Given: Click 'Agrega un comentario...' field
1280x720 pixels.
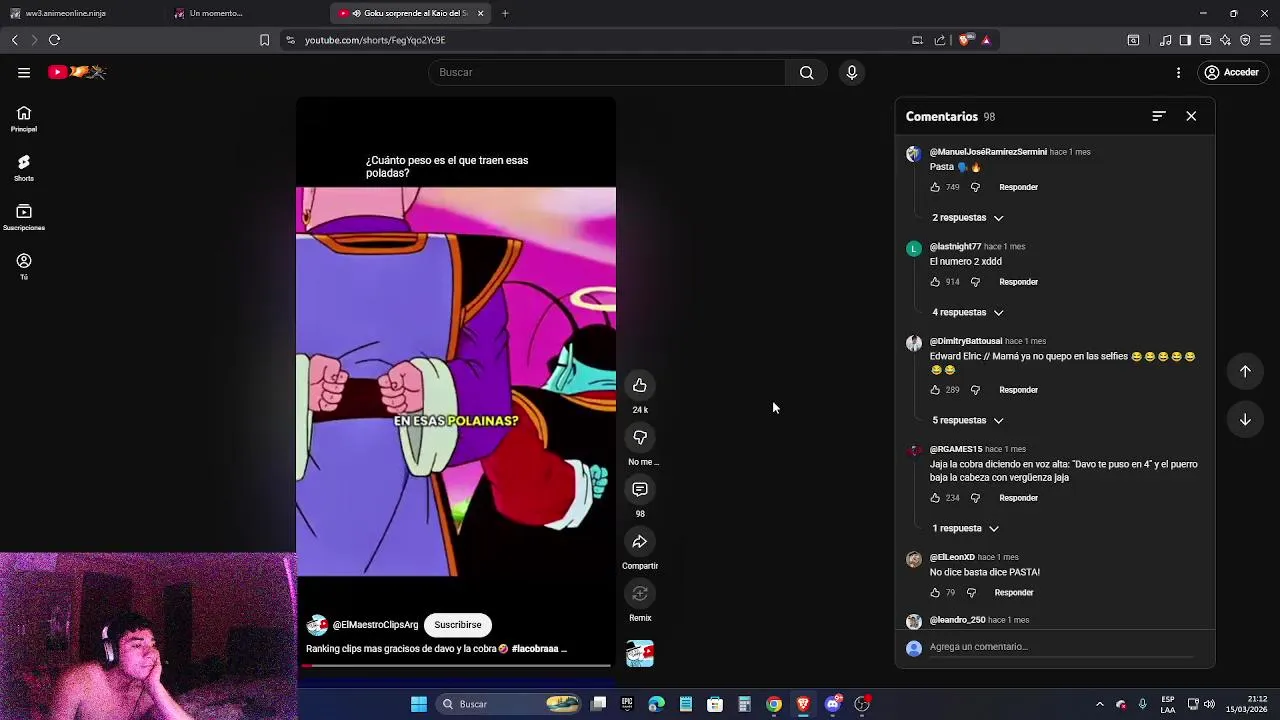Looking at the screenshot, I should tap(1061, 648).
